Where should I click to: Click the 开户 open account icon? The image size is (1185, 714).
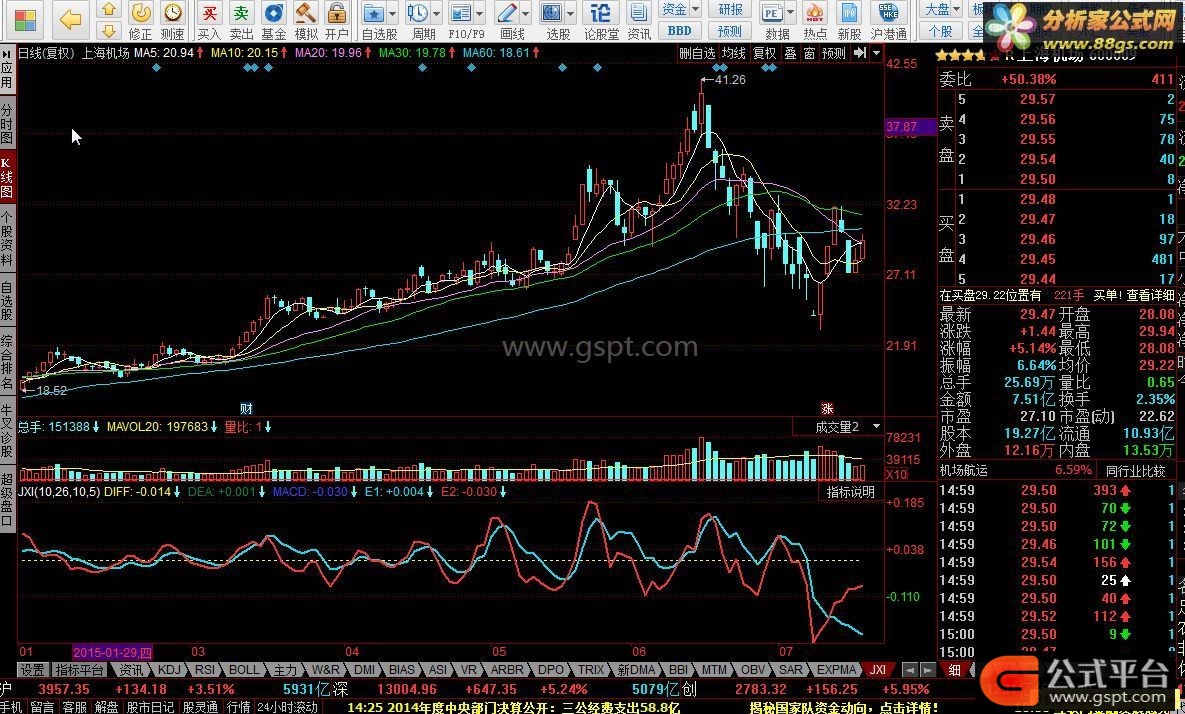point(336,20)
